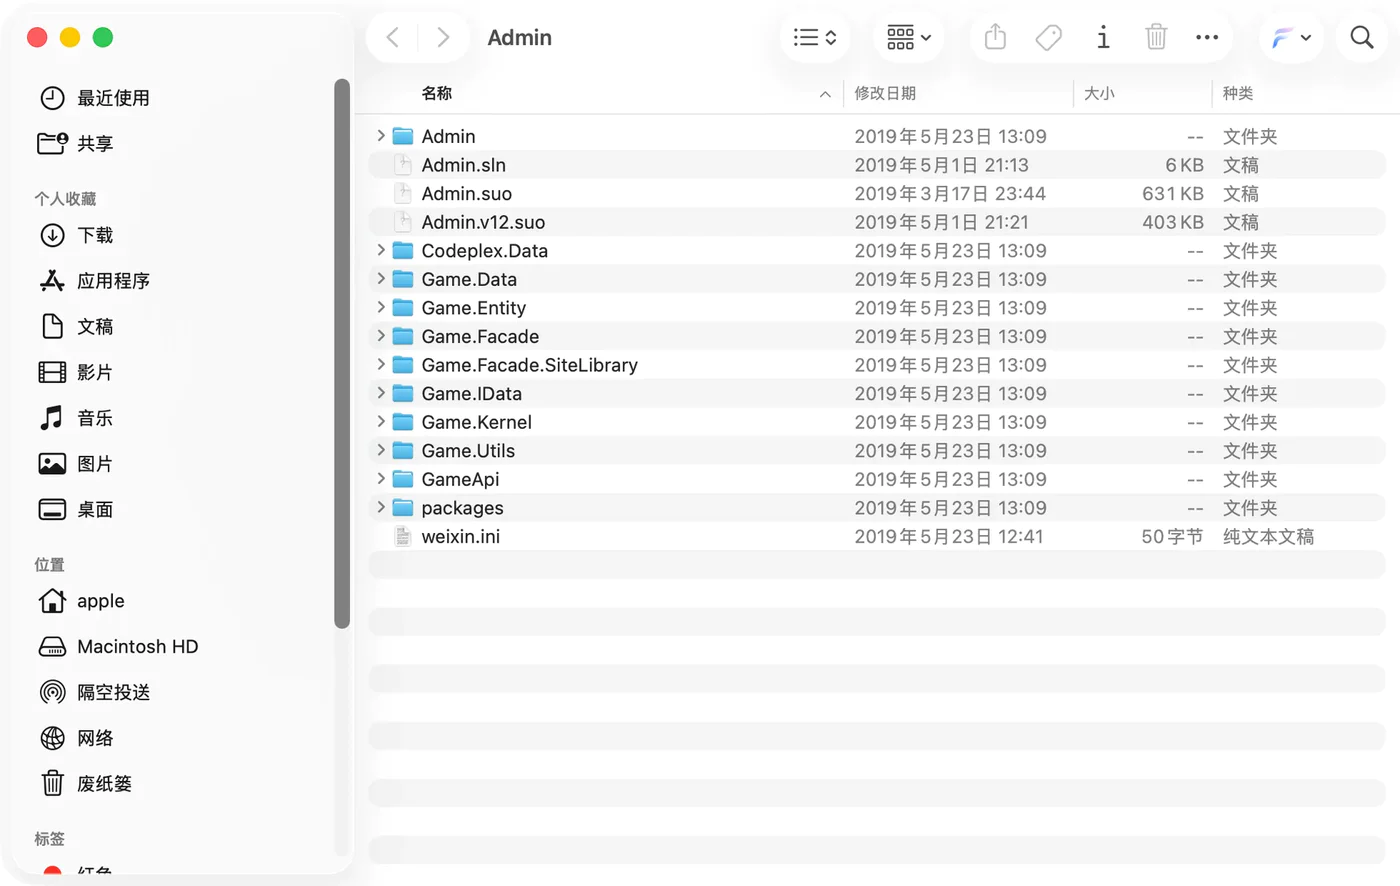Screen dimensions: 1400x886
Task: Select the Game.Kernel folder name
Action: click(476, 422)
